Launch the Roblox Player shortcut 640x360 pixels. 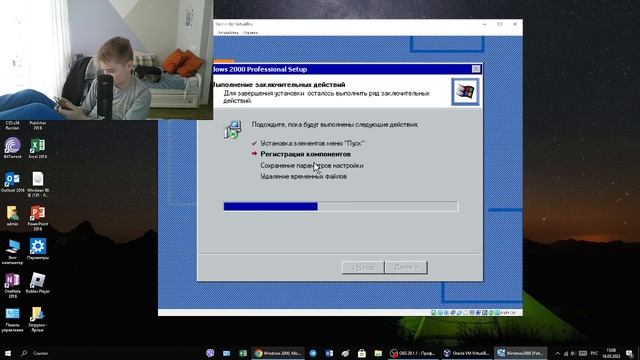(38, 283)
